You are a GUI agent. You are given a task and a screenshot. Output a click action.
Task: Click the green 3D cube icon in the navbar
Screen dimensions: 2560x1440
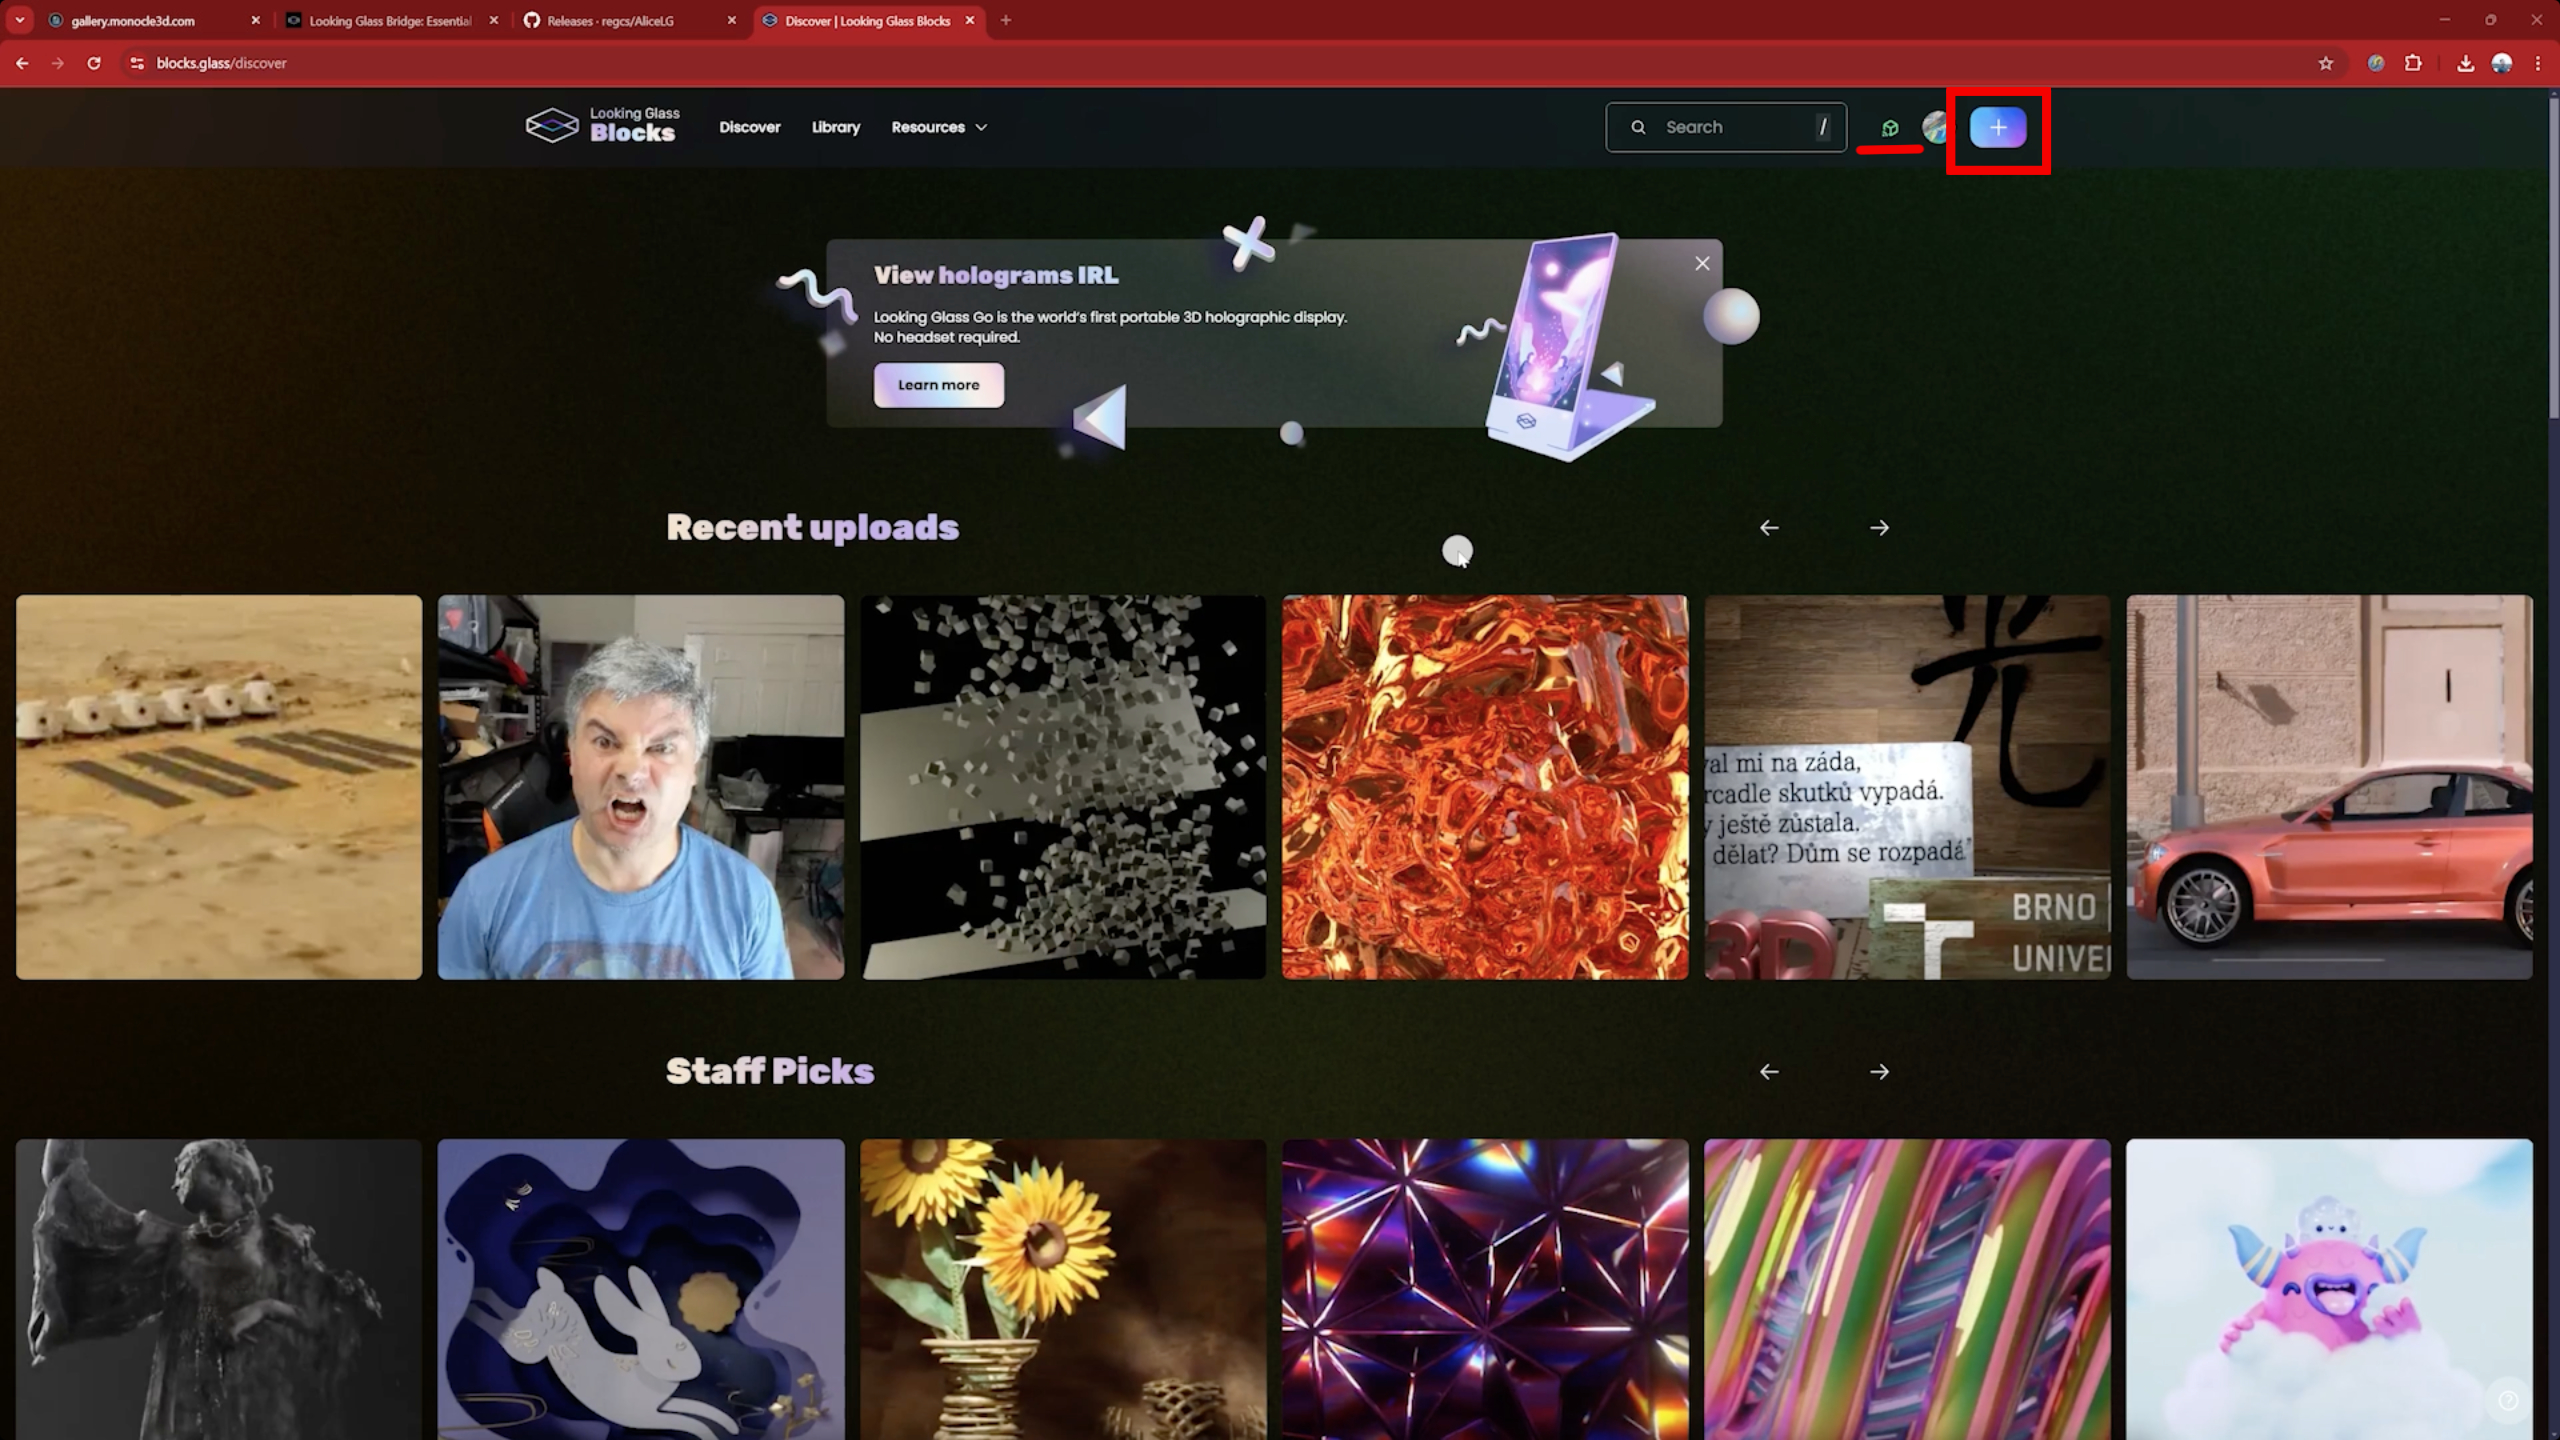(x=1889, y=127)
